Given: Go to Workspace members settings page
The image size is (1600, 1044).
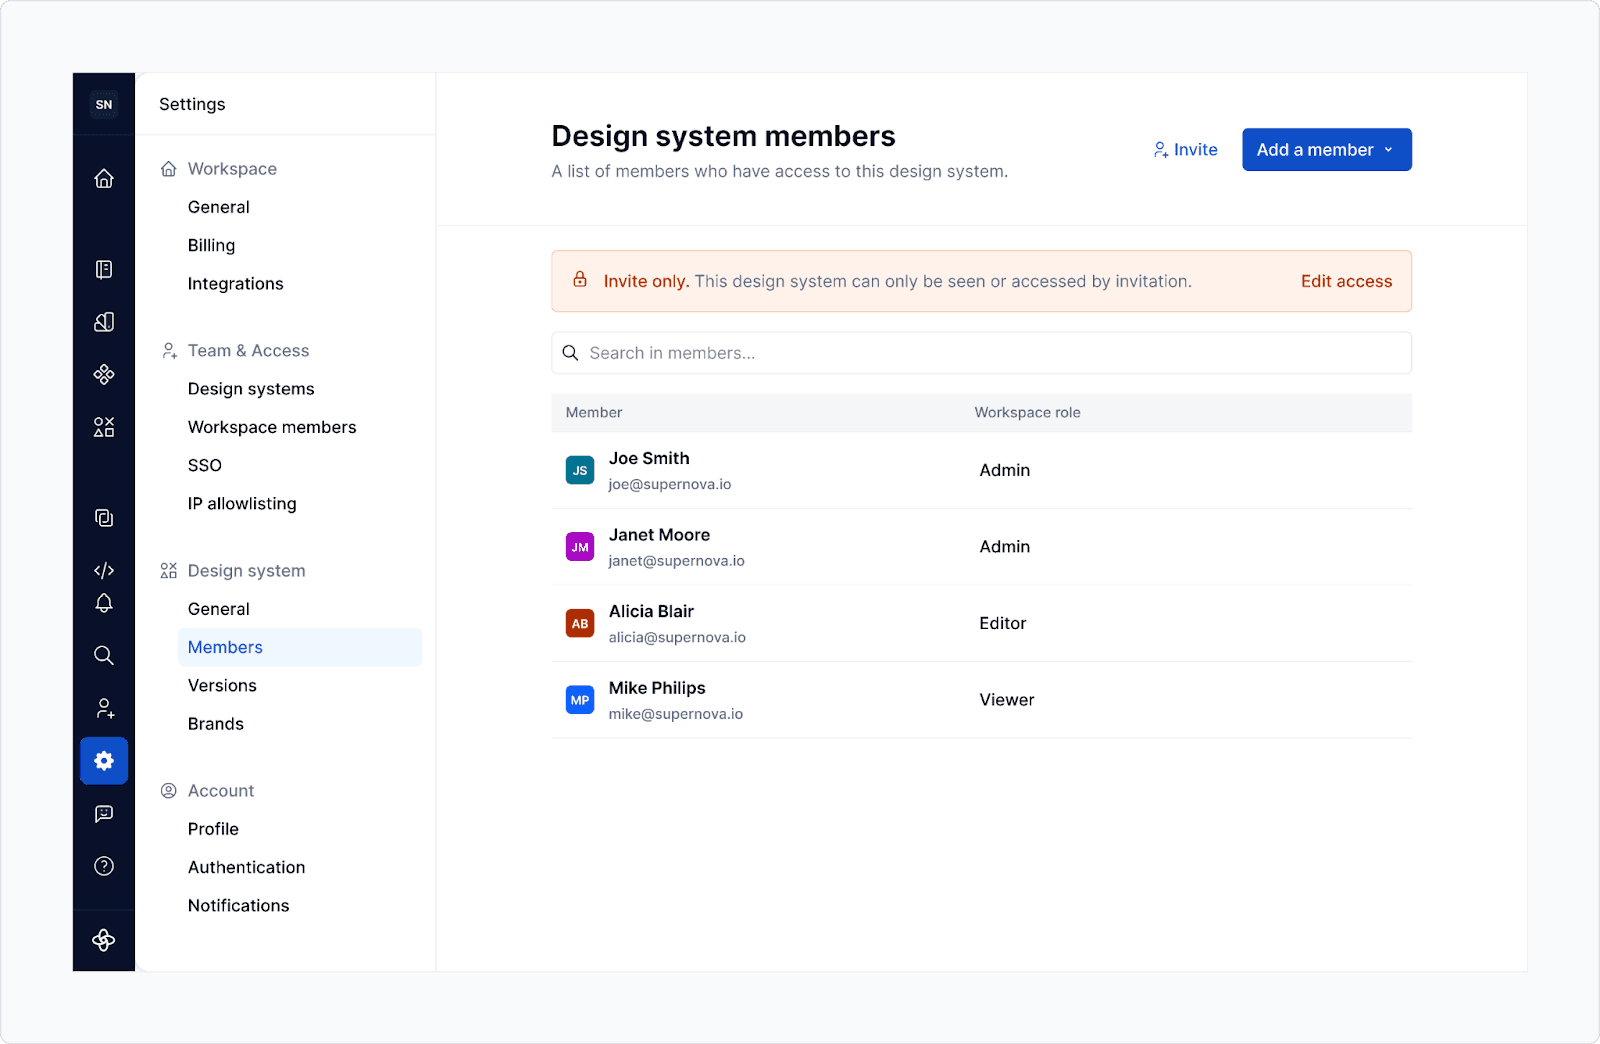Looking at the screenshot, I should [272, 427].
